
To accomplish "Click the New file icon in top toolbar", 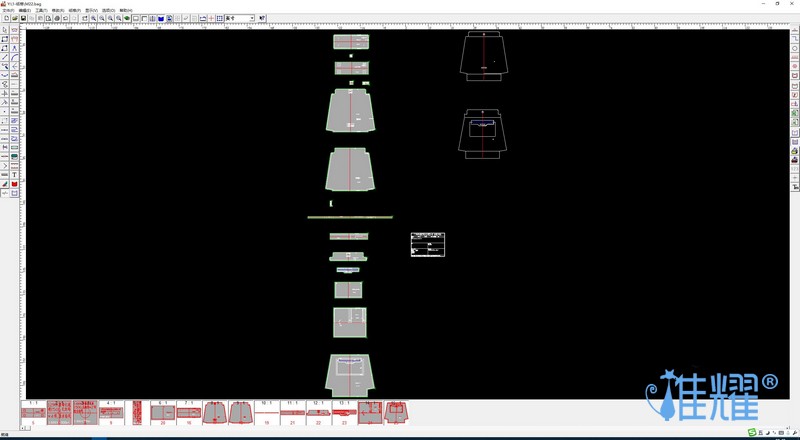I will pos(6,18).
